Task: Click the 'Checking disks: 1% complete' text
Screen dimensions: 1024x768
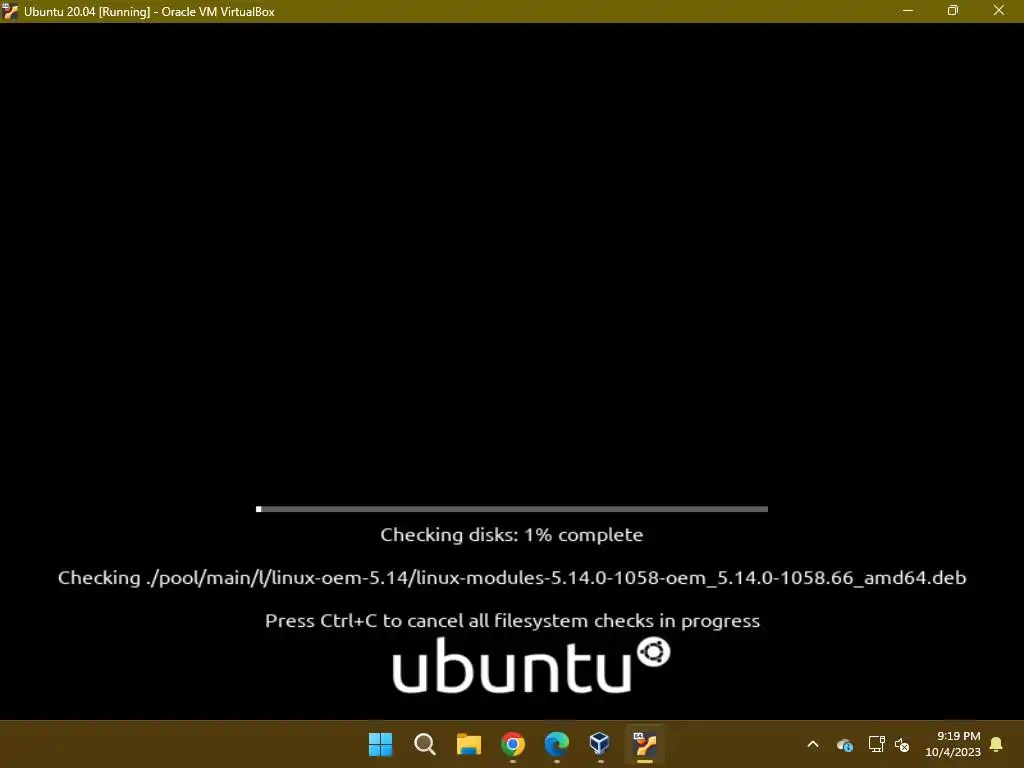Action: click(512, 535)
